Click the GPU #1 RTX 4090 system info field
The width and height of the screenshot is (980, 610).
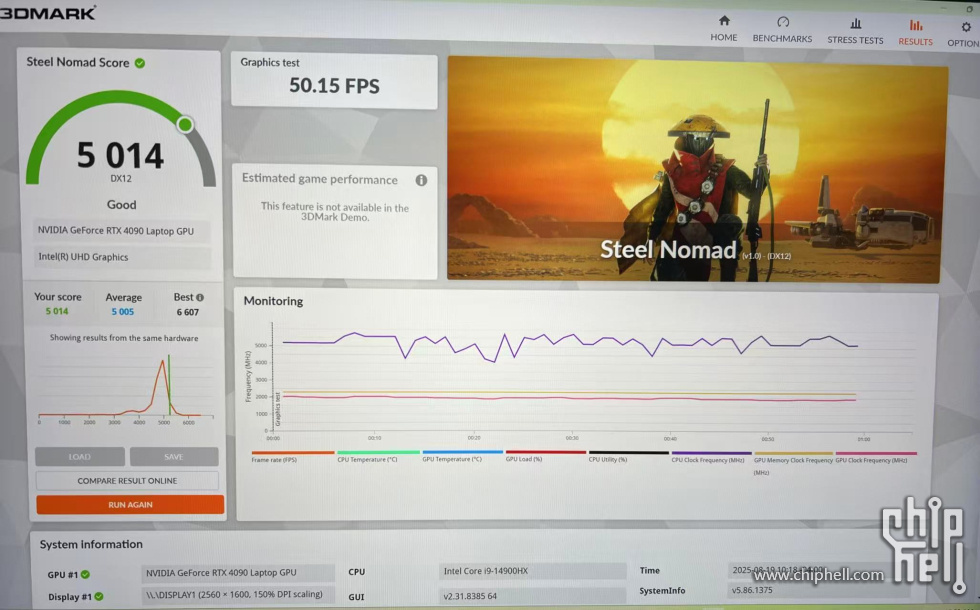(x=238, y=572)
